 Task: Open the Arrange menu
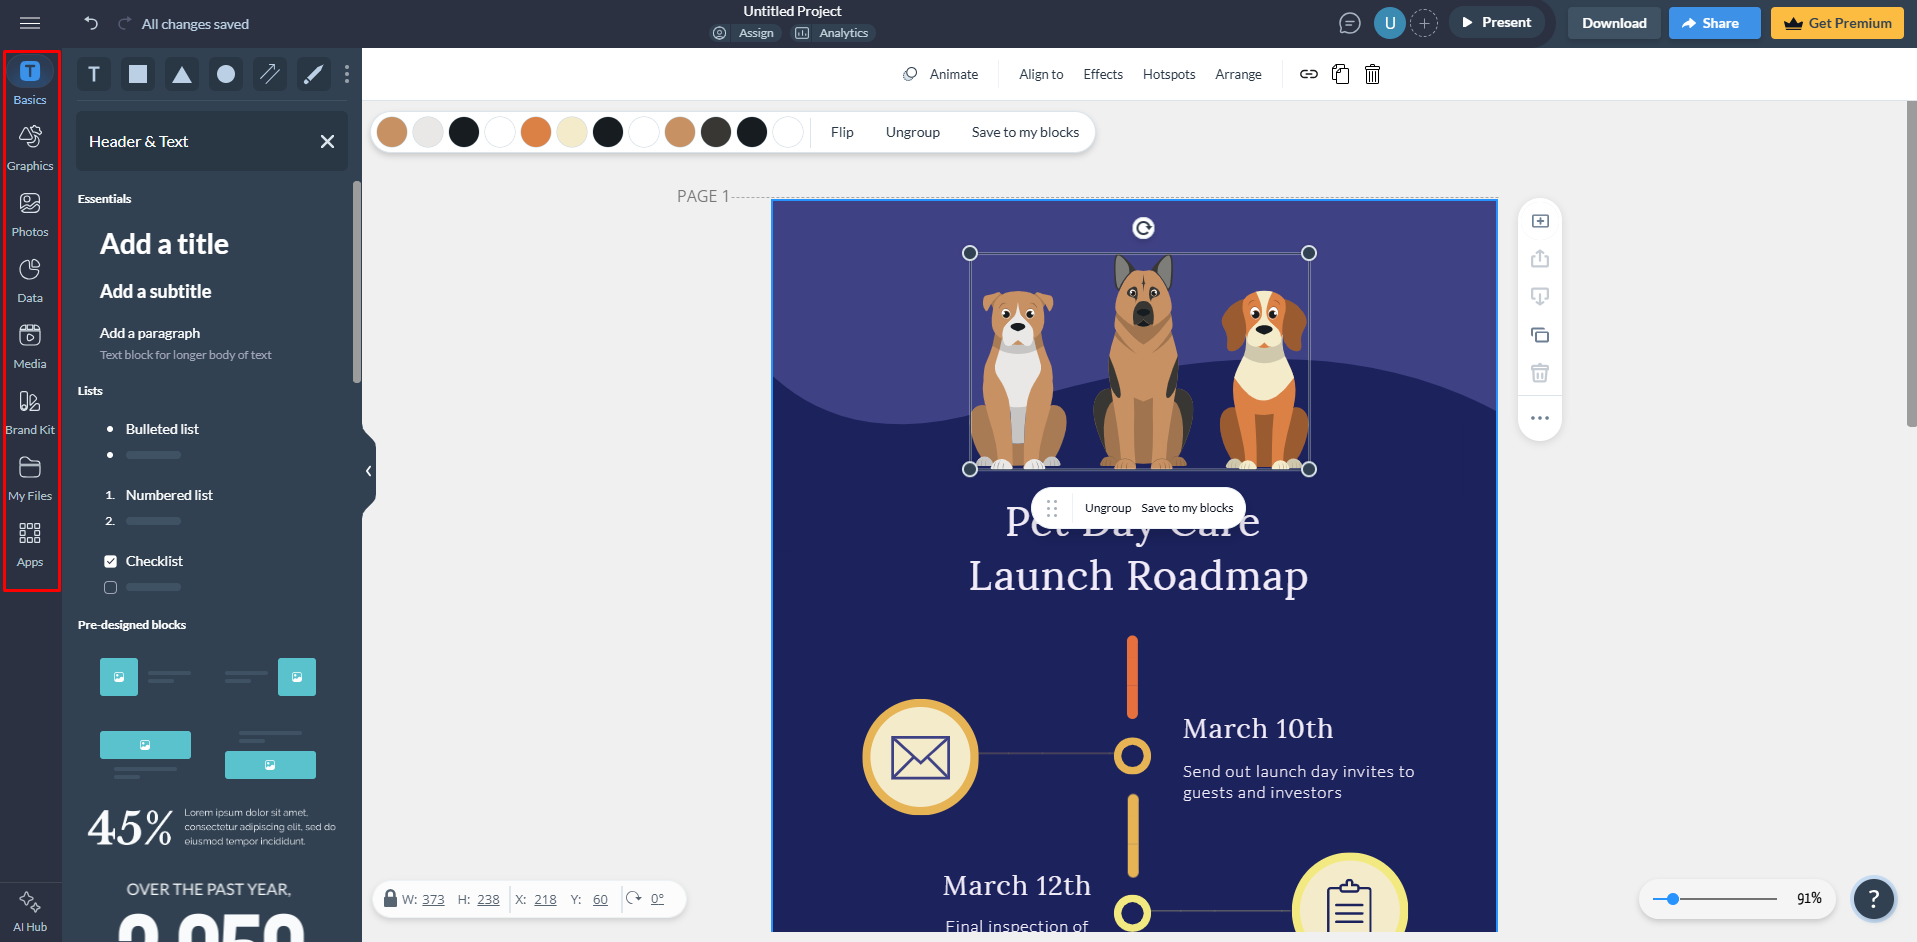point(1238,73)
